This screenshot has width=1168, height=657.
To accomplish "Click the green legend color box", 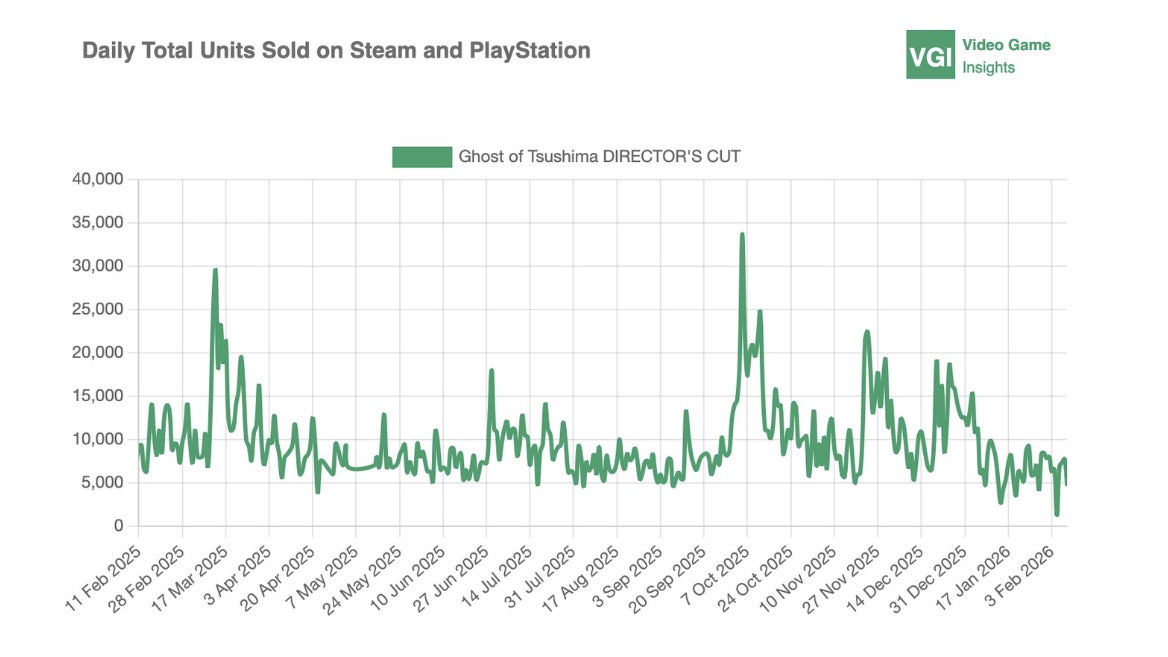I will coord(421,156).
